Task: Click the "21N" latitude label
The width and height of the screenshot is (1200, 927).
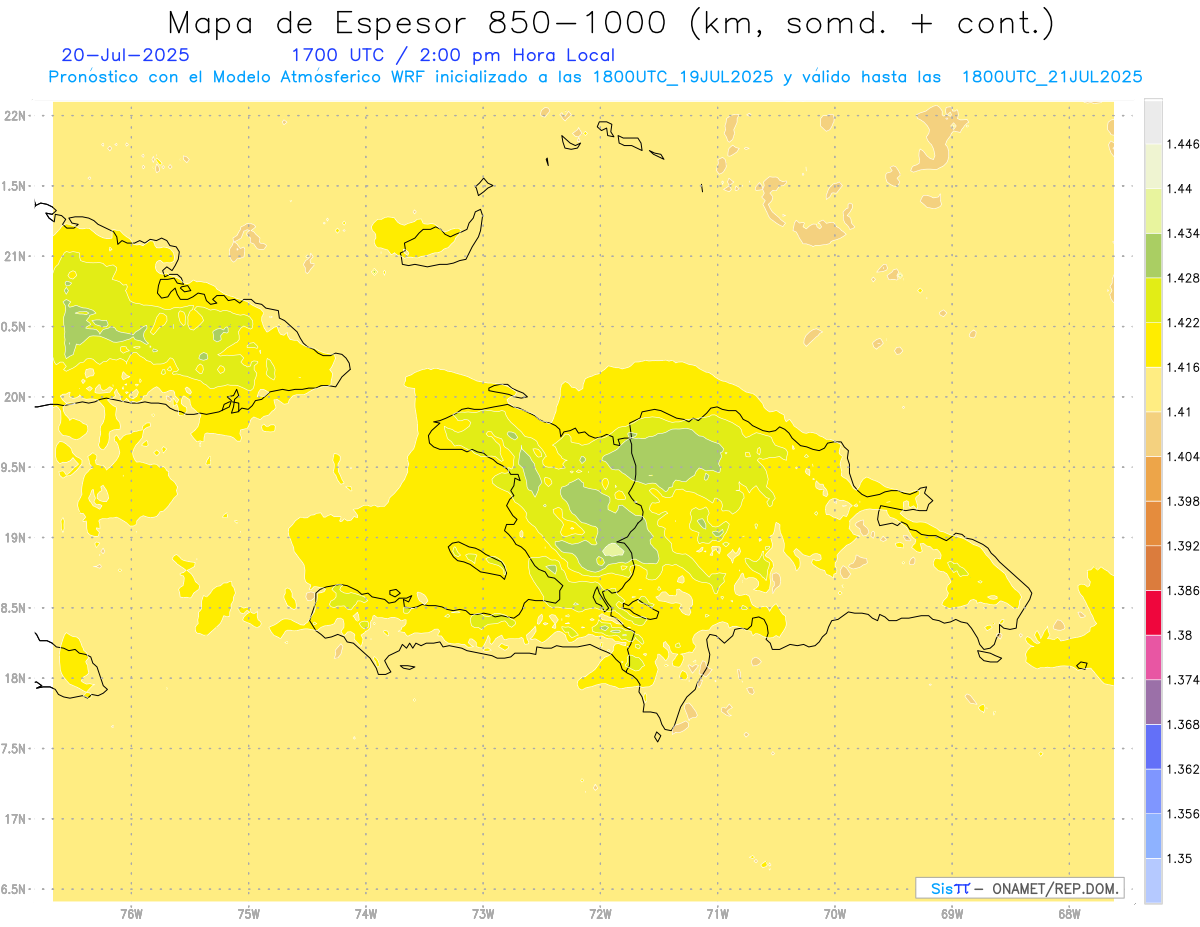Action: click(15, 256)
